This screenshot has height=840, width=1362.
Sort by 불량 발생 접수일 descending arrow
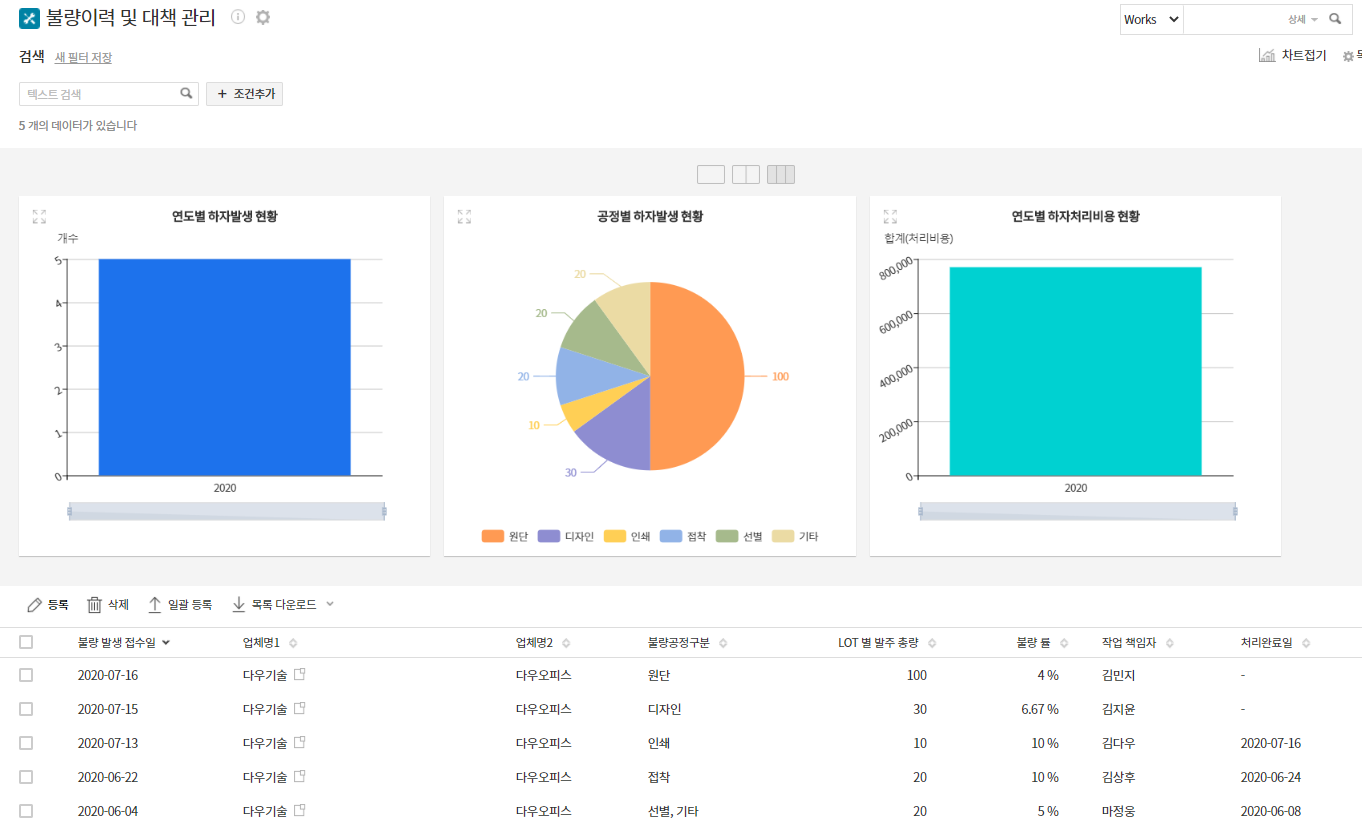click(x=166, y=643)
